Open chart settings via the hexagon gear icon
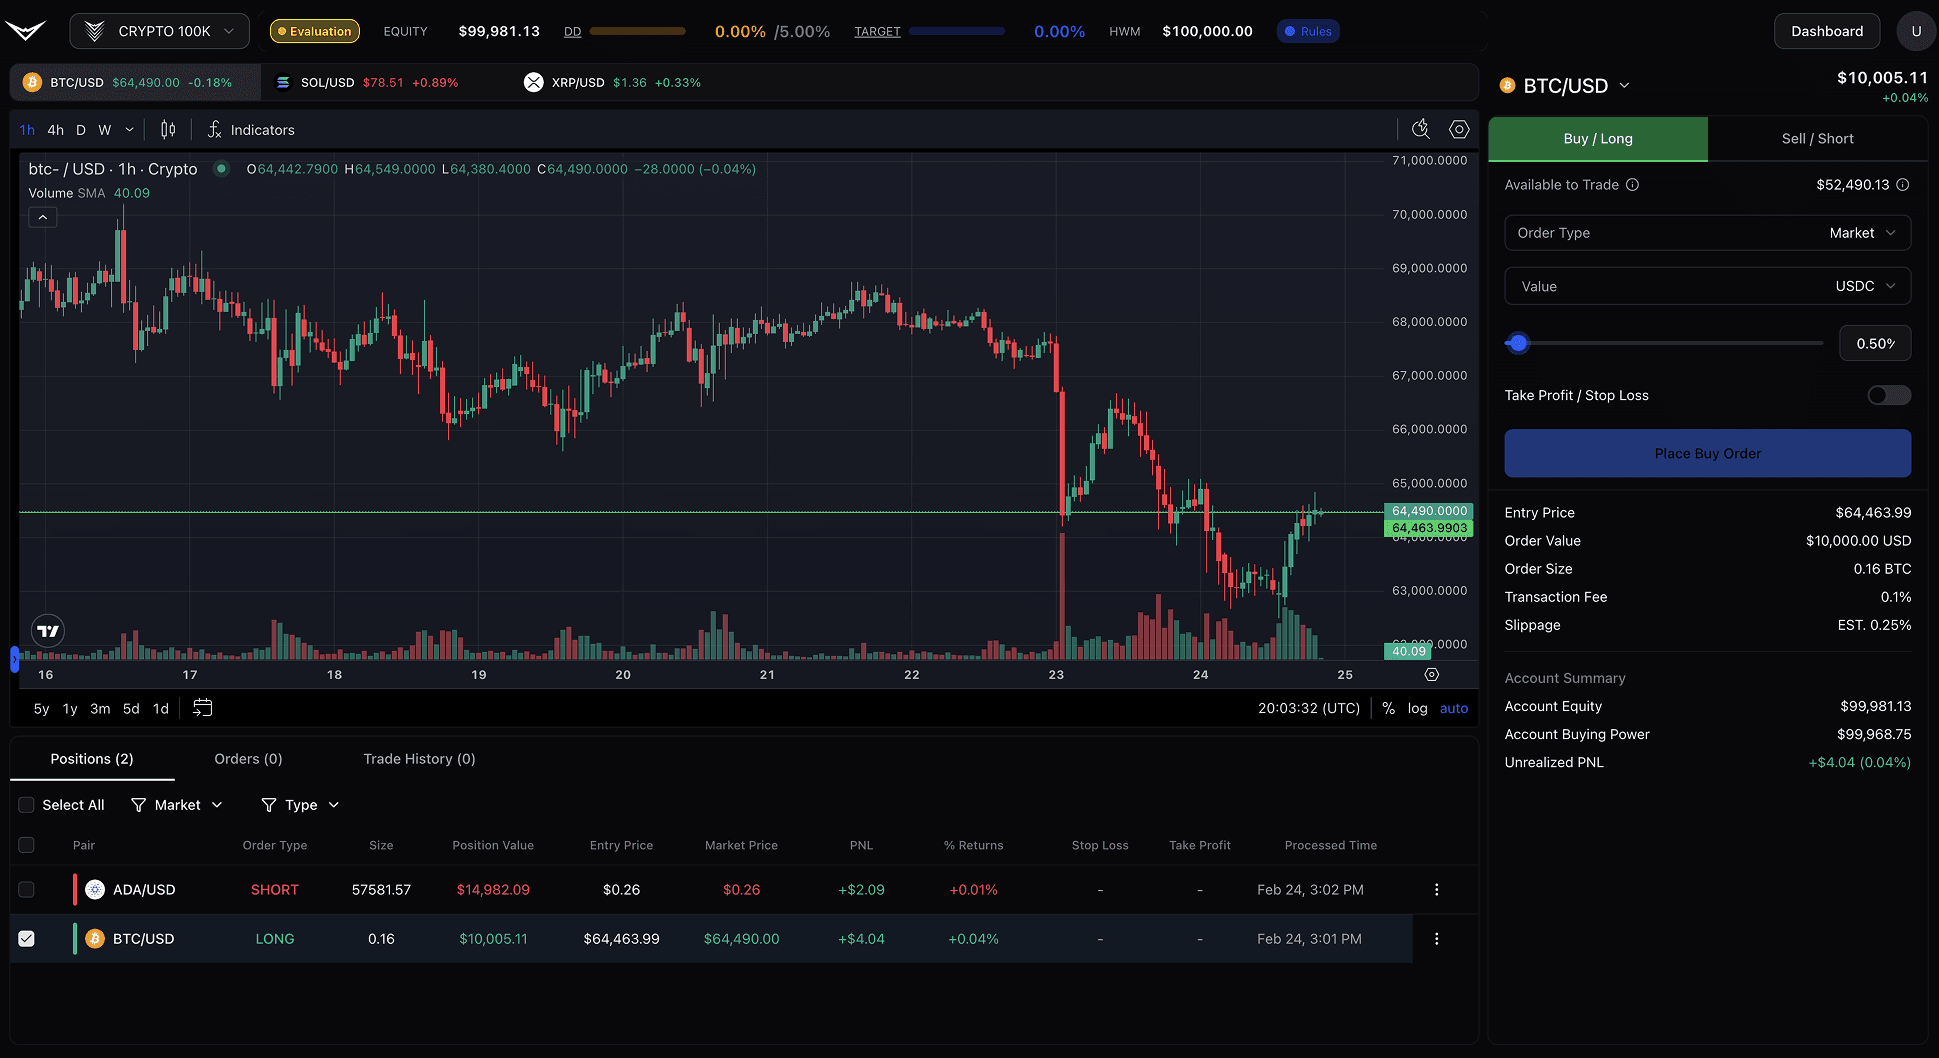The image size is (1939, 1058). pyautogui.click(x=1459, y=129)
